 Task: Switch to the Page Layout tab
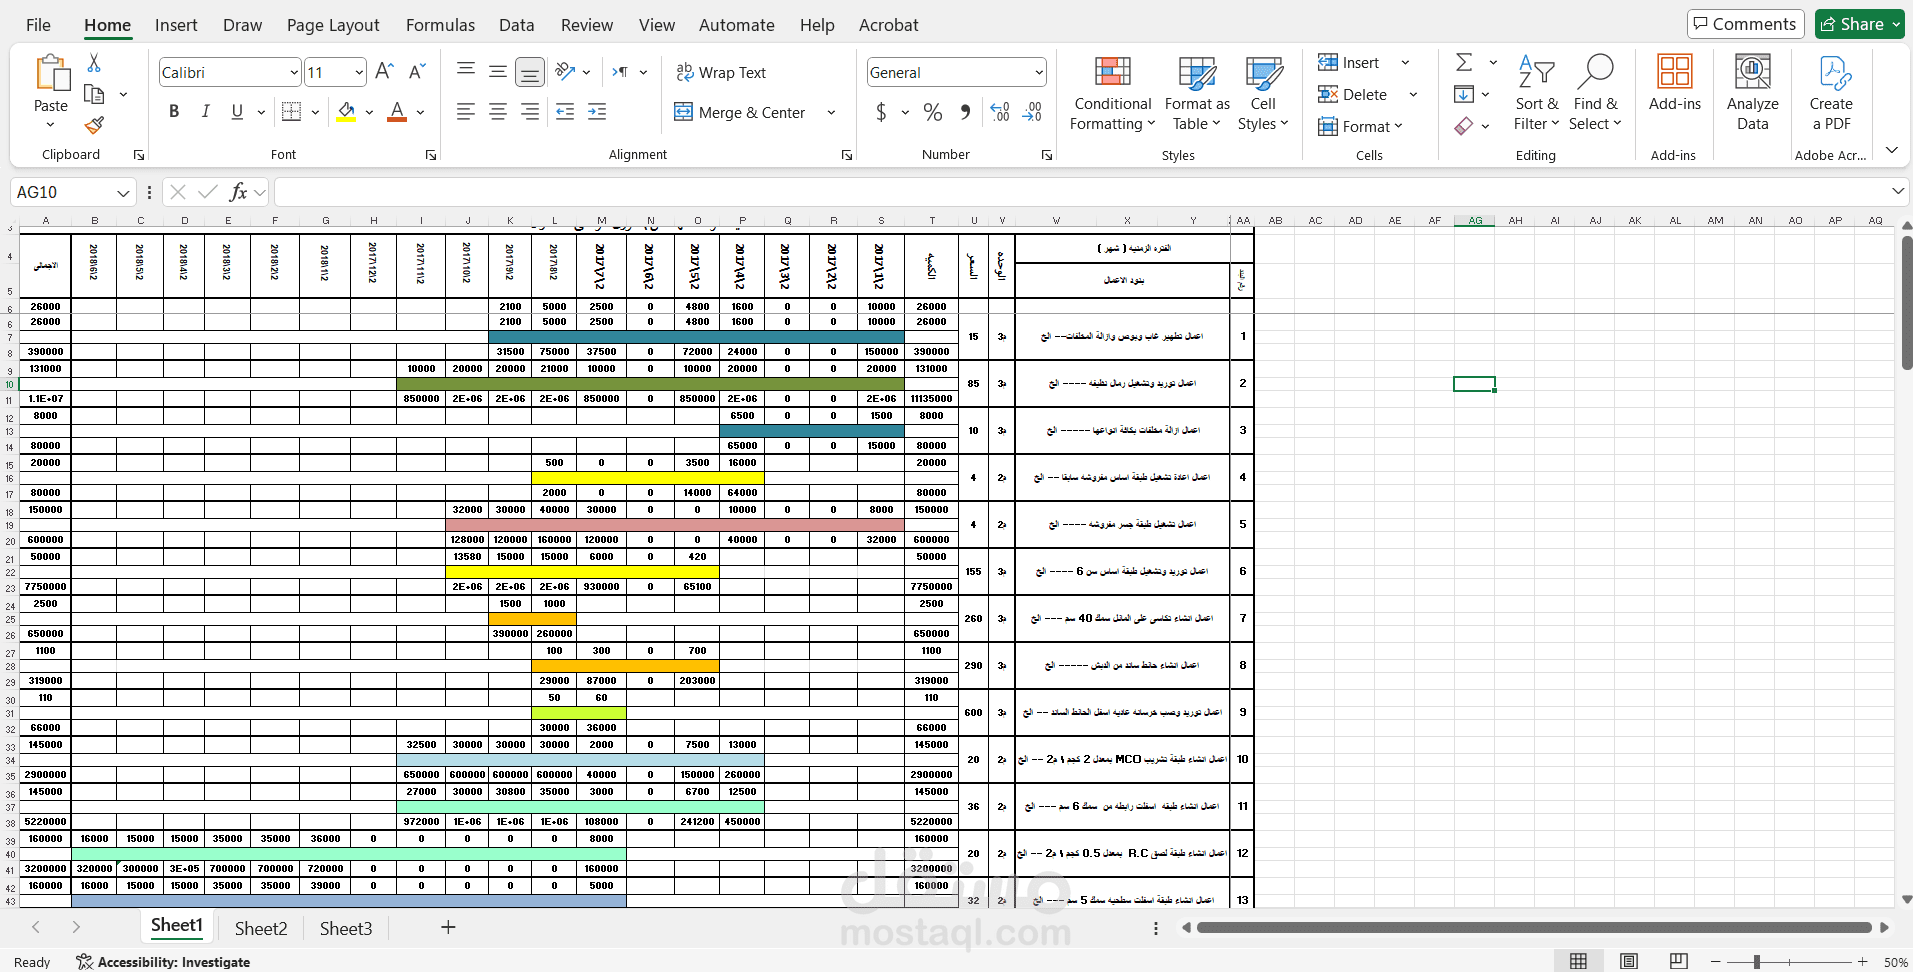(333, 25)
